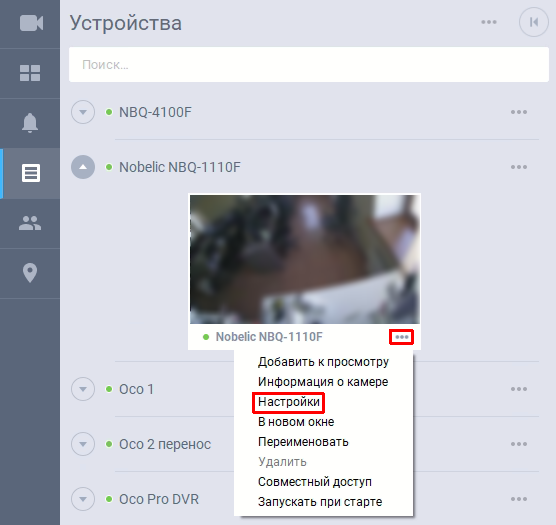
Task: Open notifications bell in sidebar
Action: (x=30, y=123)
